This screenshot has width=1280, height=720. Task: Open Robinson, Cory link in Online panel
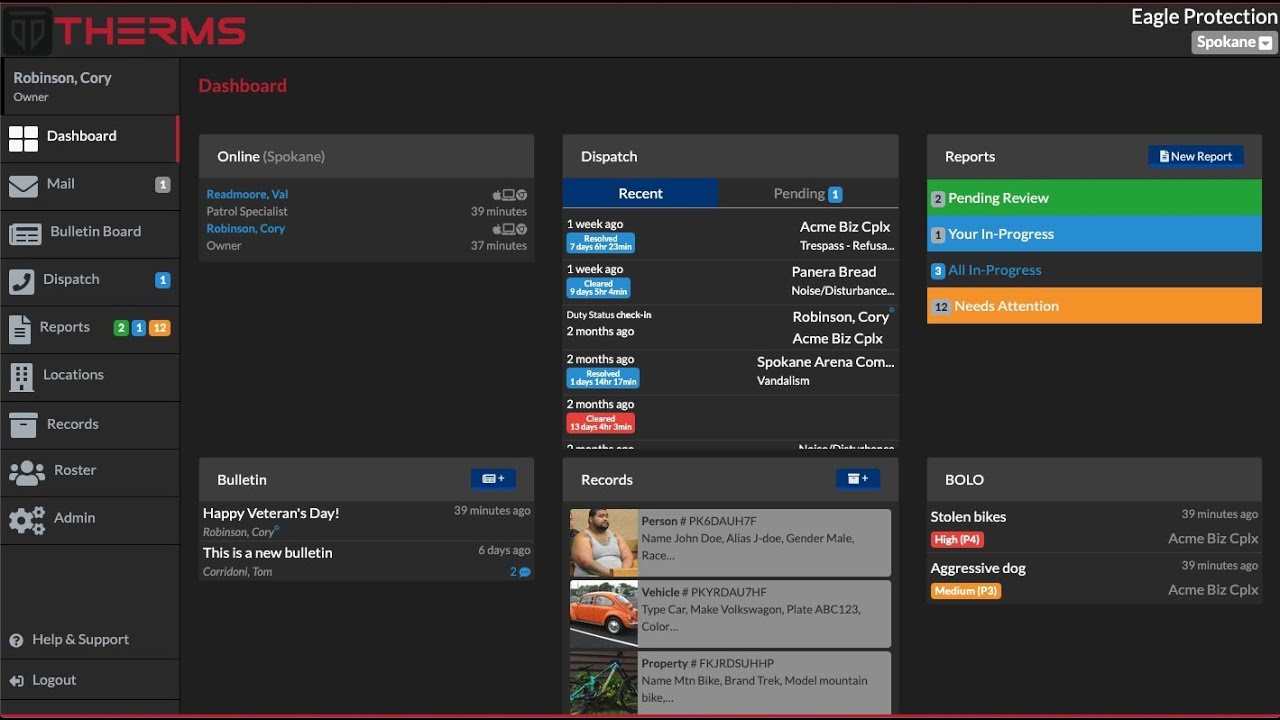tap(246, 228)
